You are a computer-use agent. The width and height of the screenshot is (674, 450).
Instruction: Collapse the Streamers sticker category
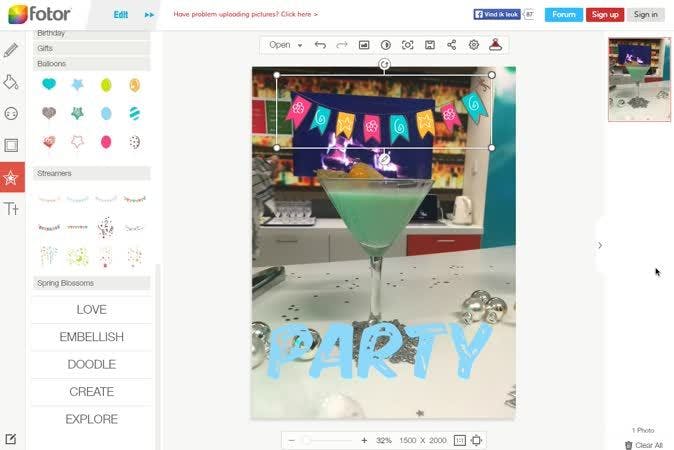92,173
